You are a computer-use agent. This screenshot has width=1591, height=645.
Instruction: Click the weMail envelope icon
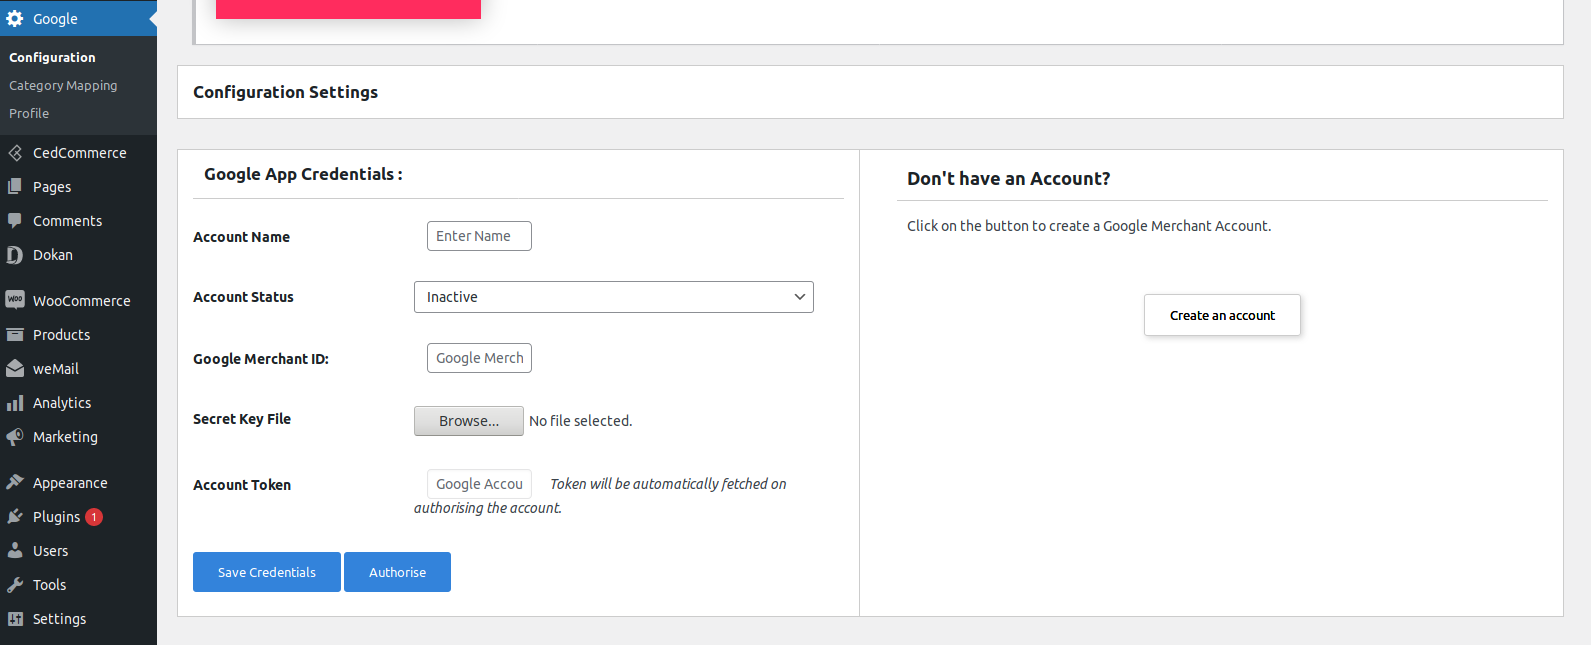pyautogui.click(x=15, y=369)
